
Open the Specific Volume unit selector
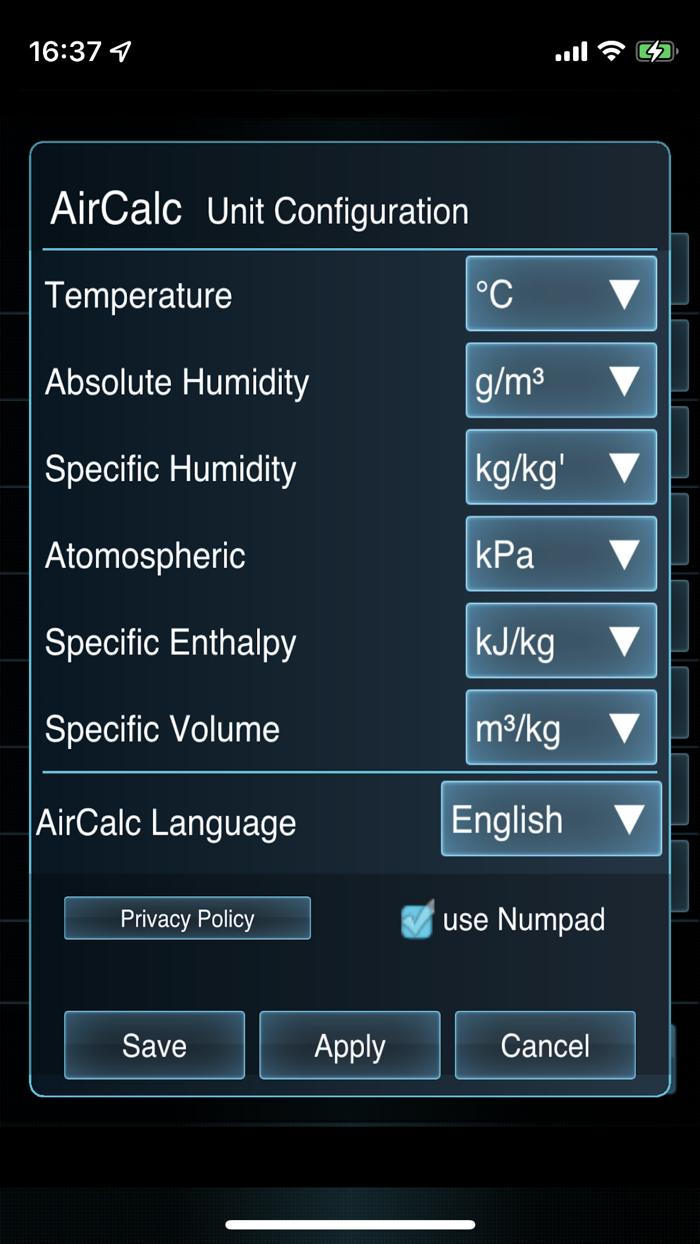560,728
